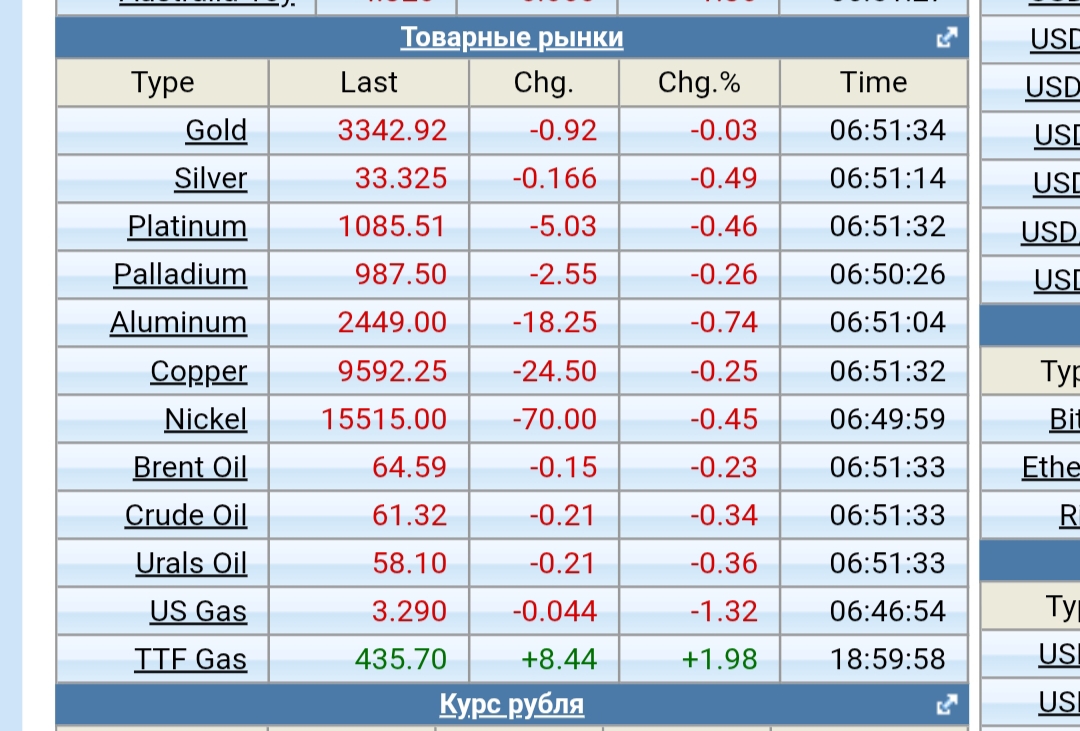This screenshot has width=1080, height=731.
Task: Open the Brent Oil link
Action: (190, 467)
